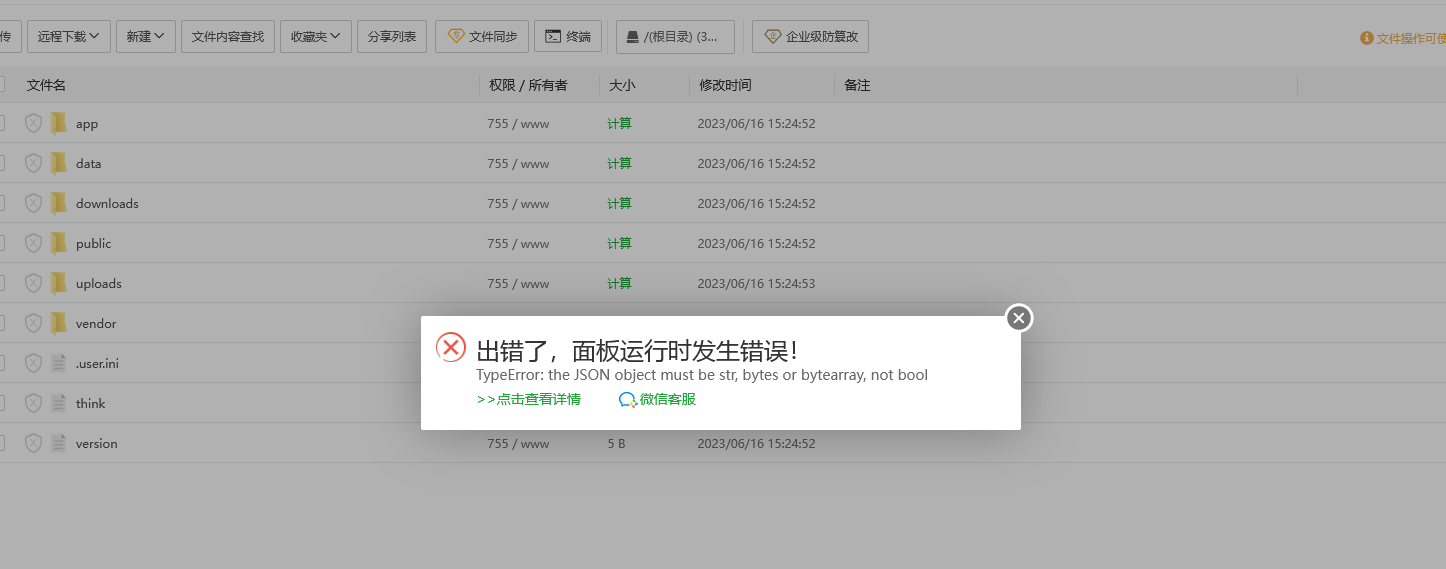
Task: Click the shield icon beside think file
Action: click(33, 403)
